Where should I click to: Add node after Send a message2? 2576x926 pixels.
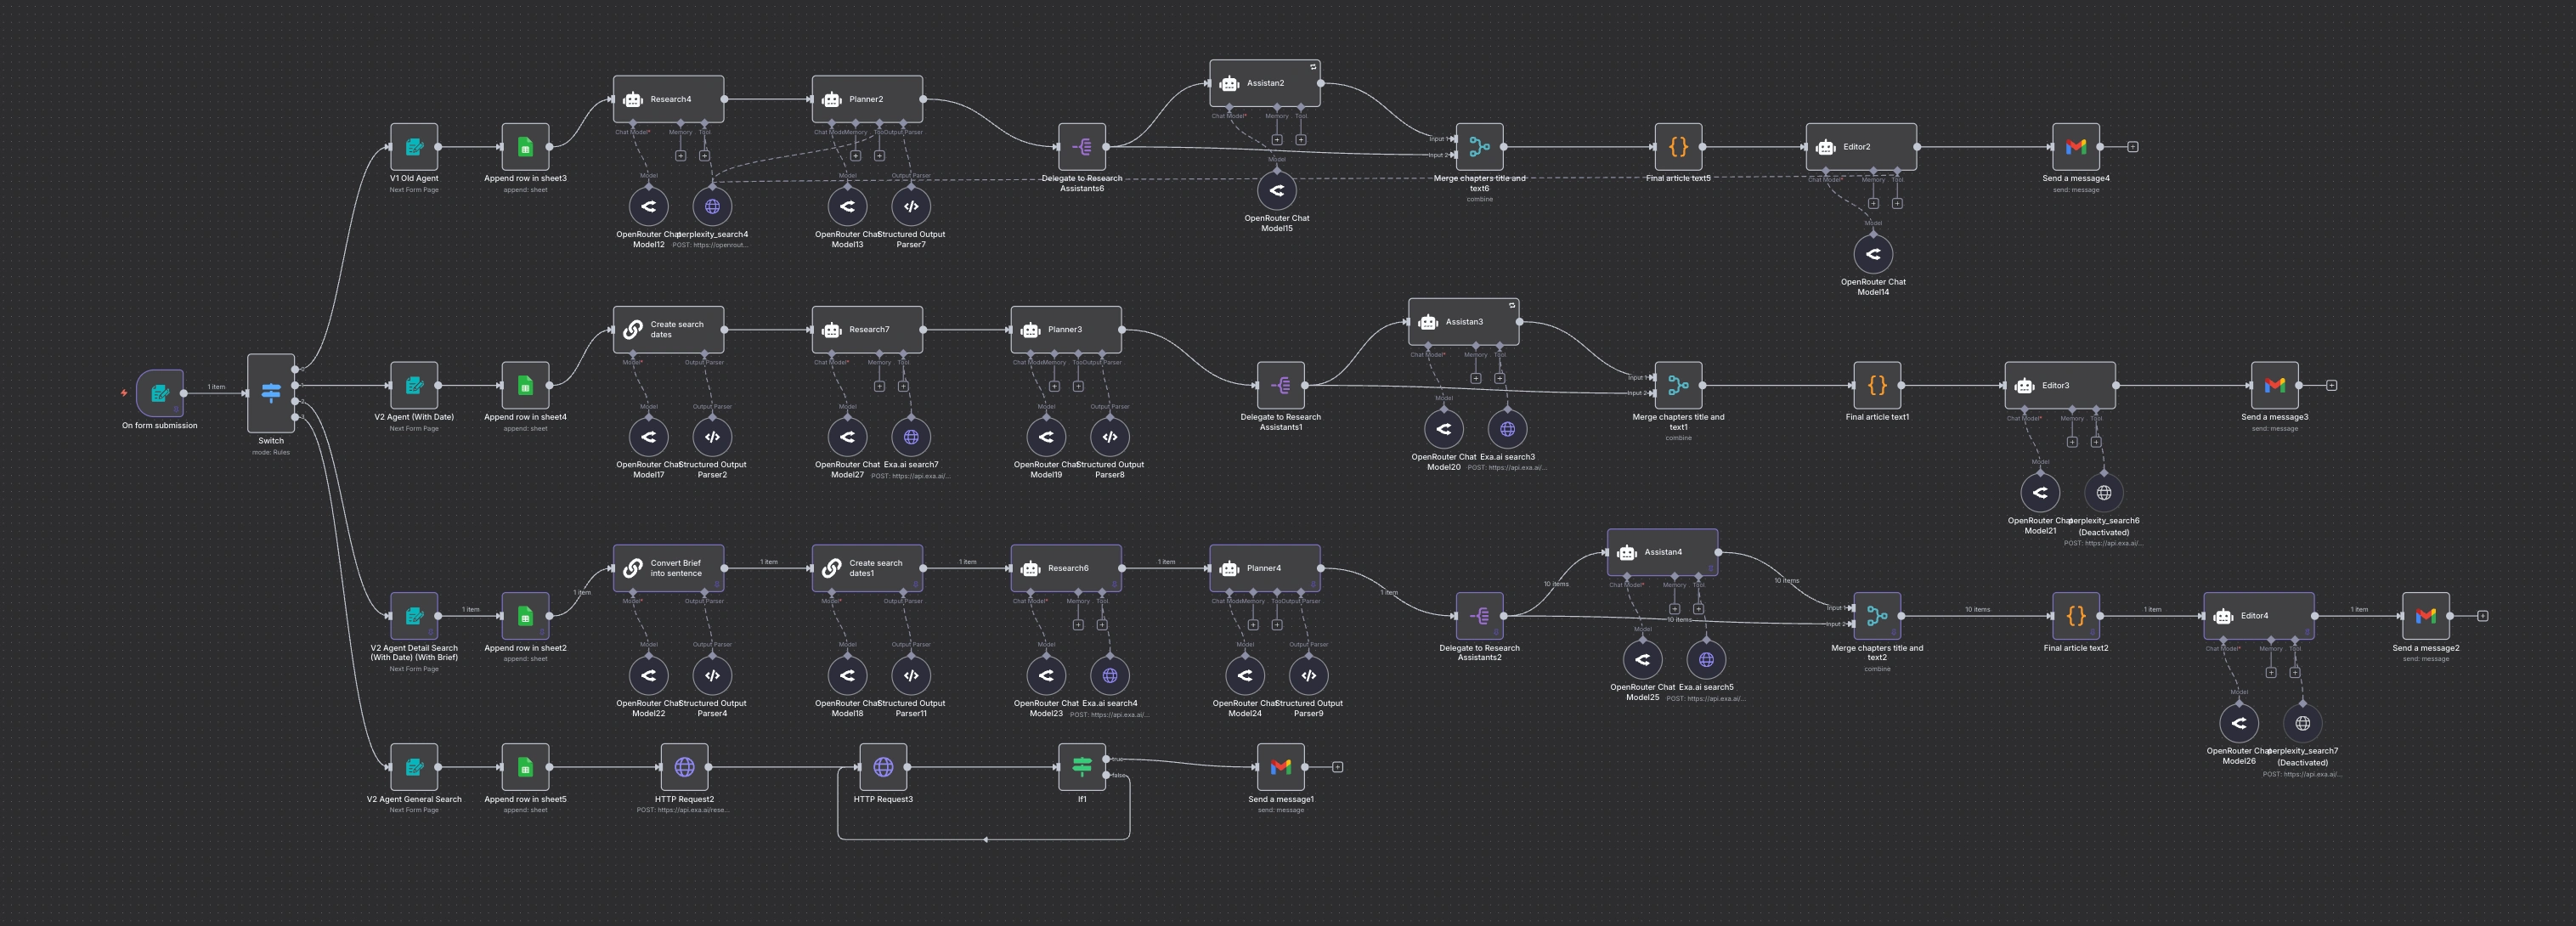click(x=2482, y=616)
